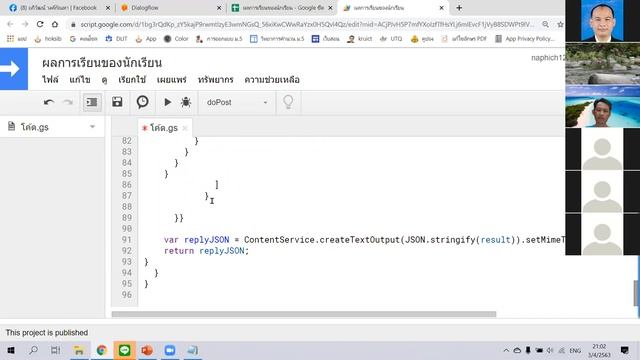
Task: Close the โค้ด.gs editor tab
Action: [185, 128]
